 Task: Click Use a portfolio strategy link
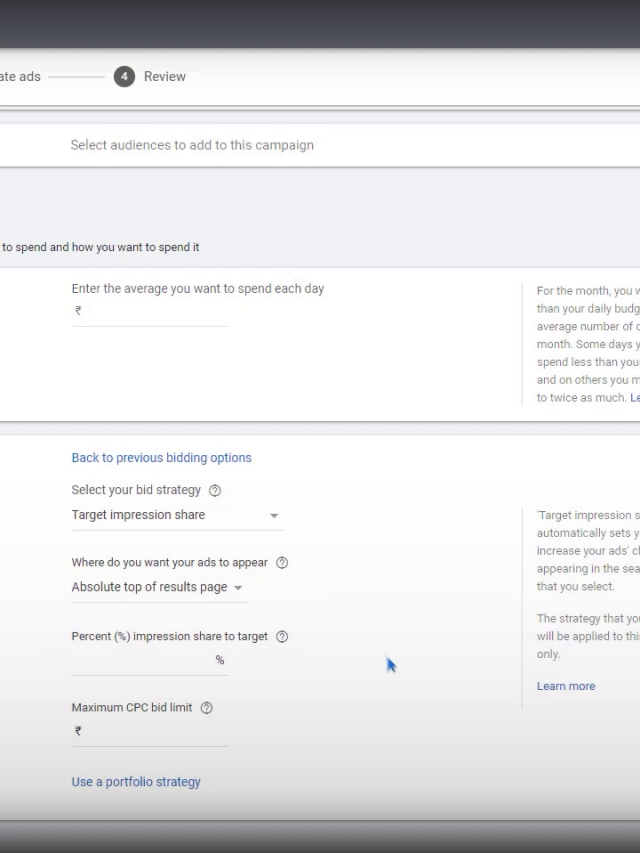click(x=136, y=782)
